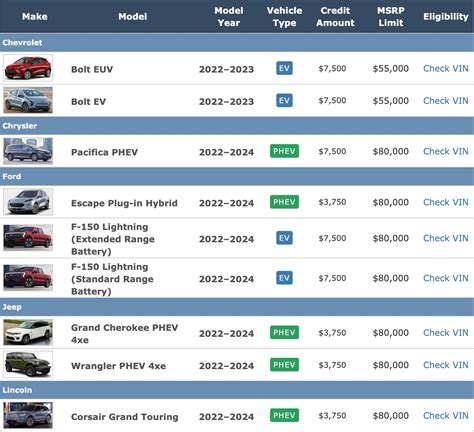Click EV badge for F-150 Lightning Extended Range
Viewport: 474px width, 432px height.
[284, 238]
